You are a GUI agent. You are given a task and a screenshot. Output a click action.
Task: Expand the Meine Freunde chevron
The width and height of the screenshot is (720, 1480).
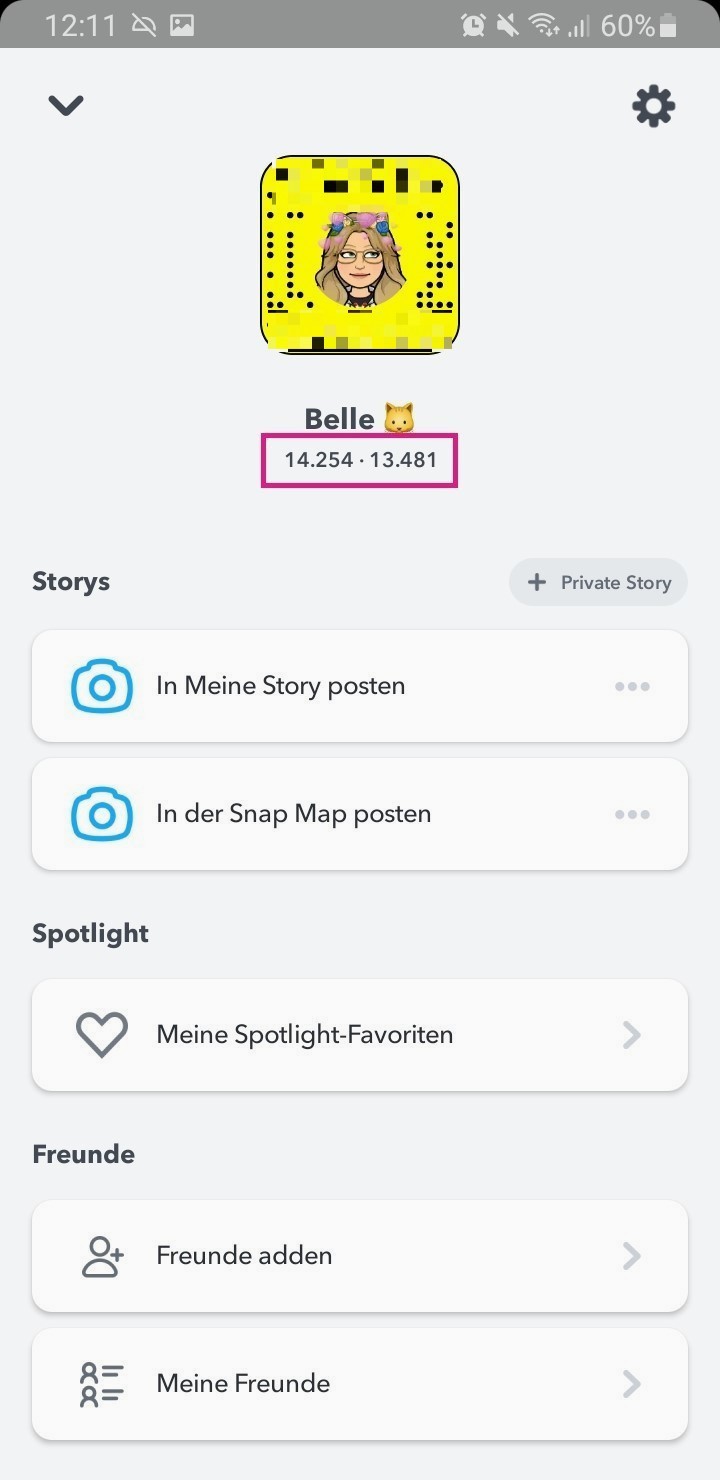(632, 1384)
